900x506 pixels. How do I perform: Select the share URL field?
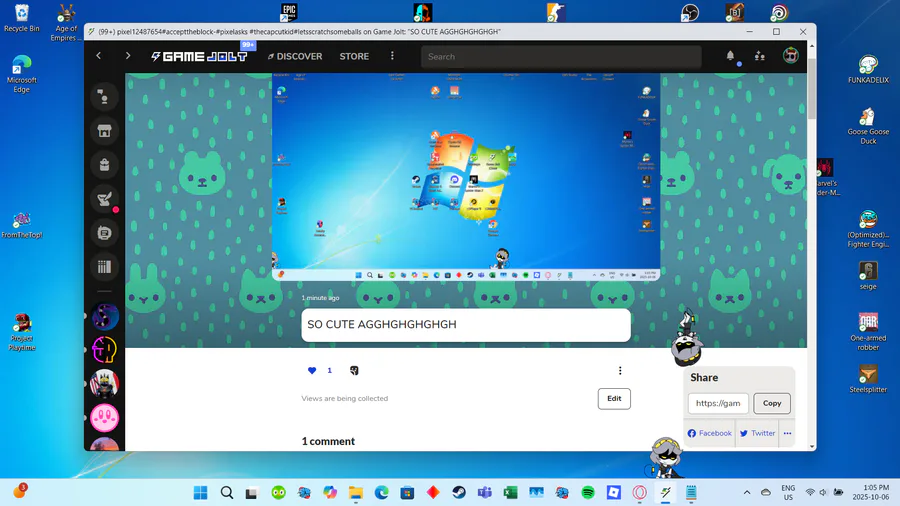(718, 403)
